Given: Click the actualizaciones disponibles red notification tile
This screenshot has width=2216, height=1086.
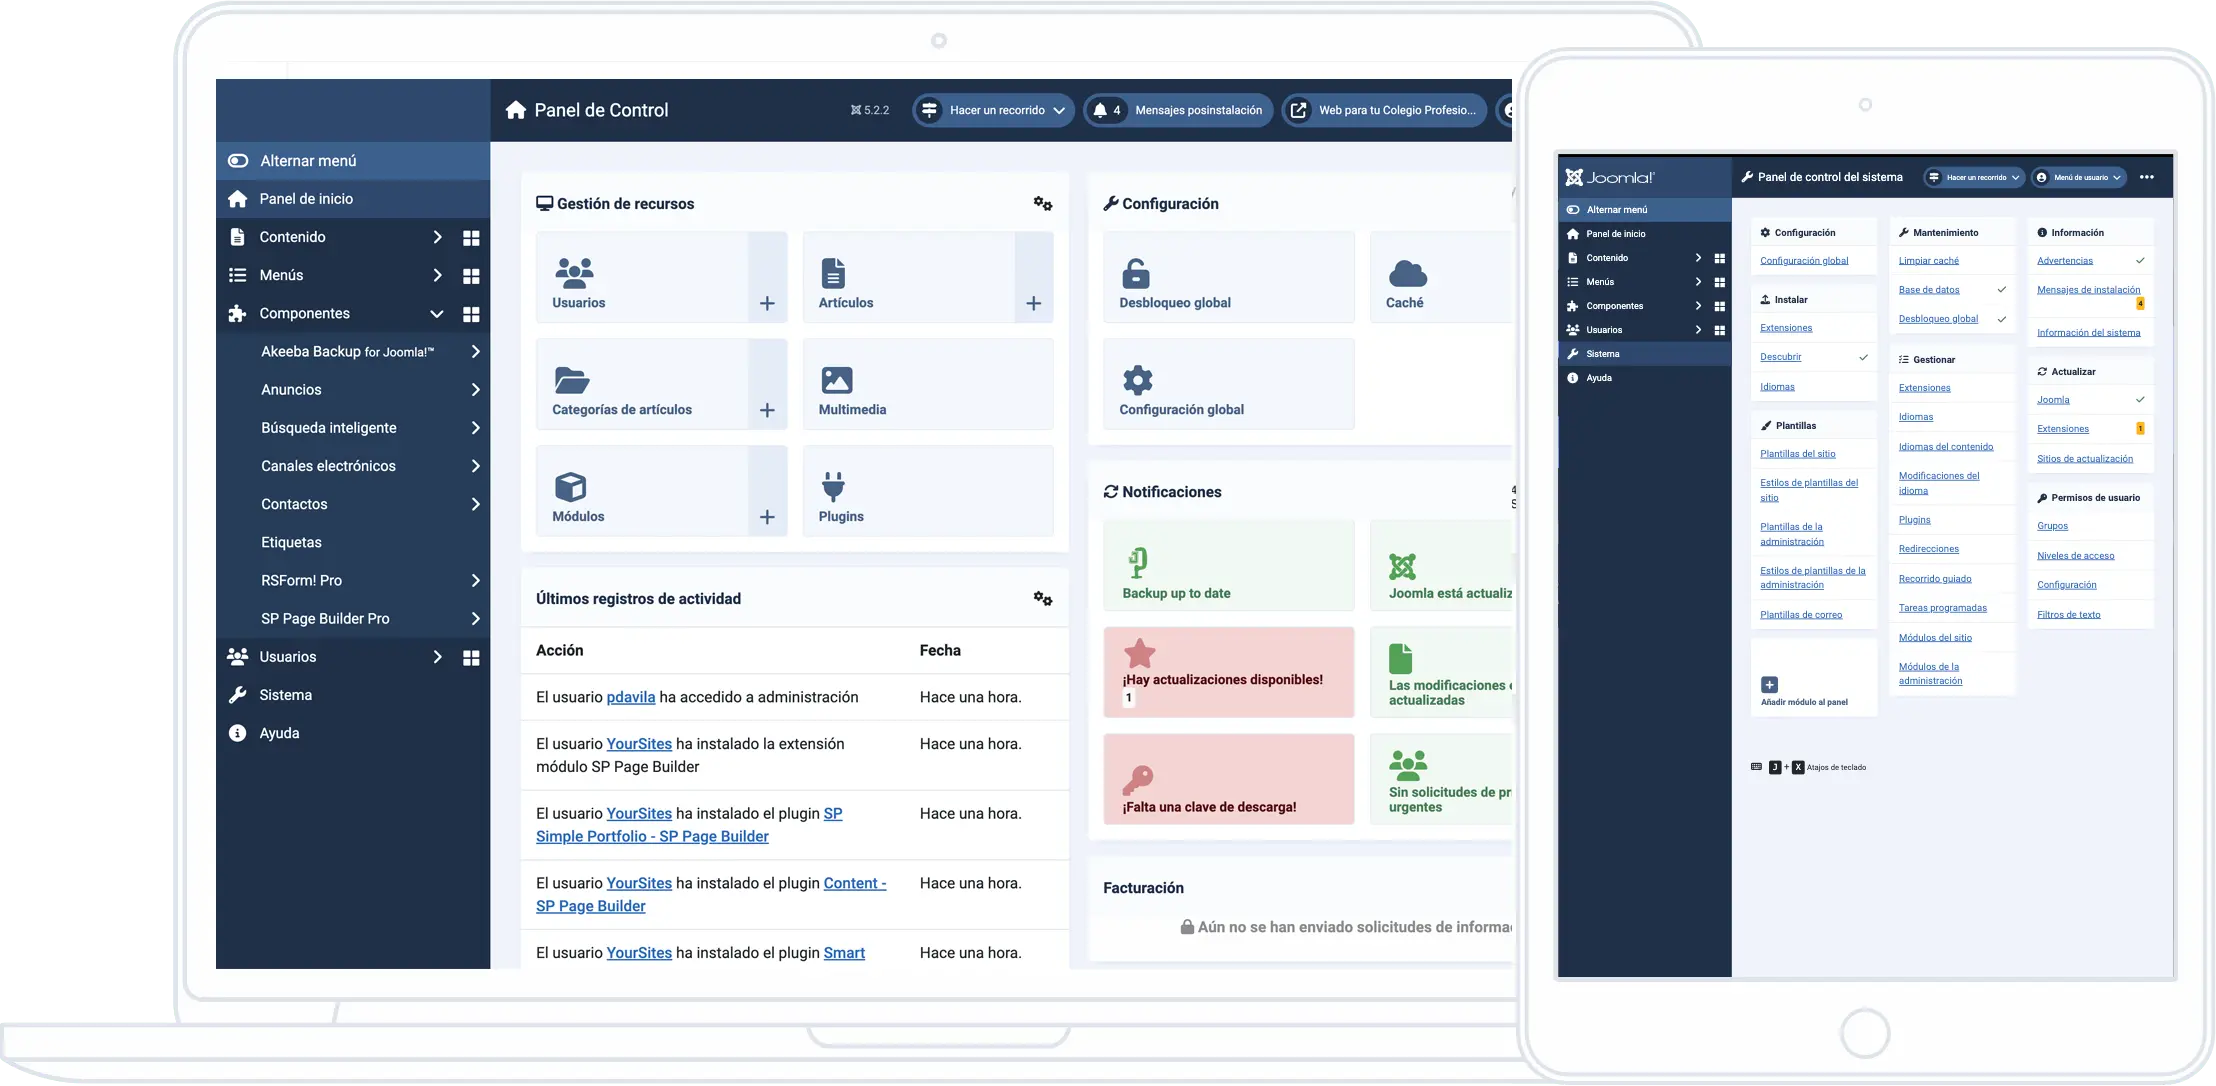Looking at the screenshot, I should coord(1228,672).
